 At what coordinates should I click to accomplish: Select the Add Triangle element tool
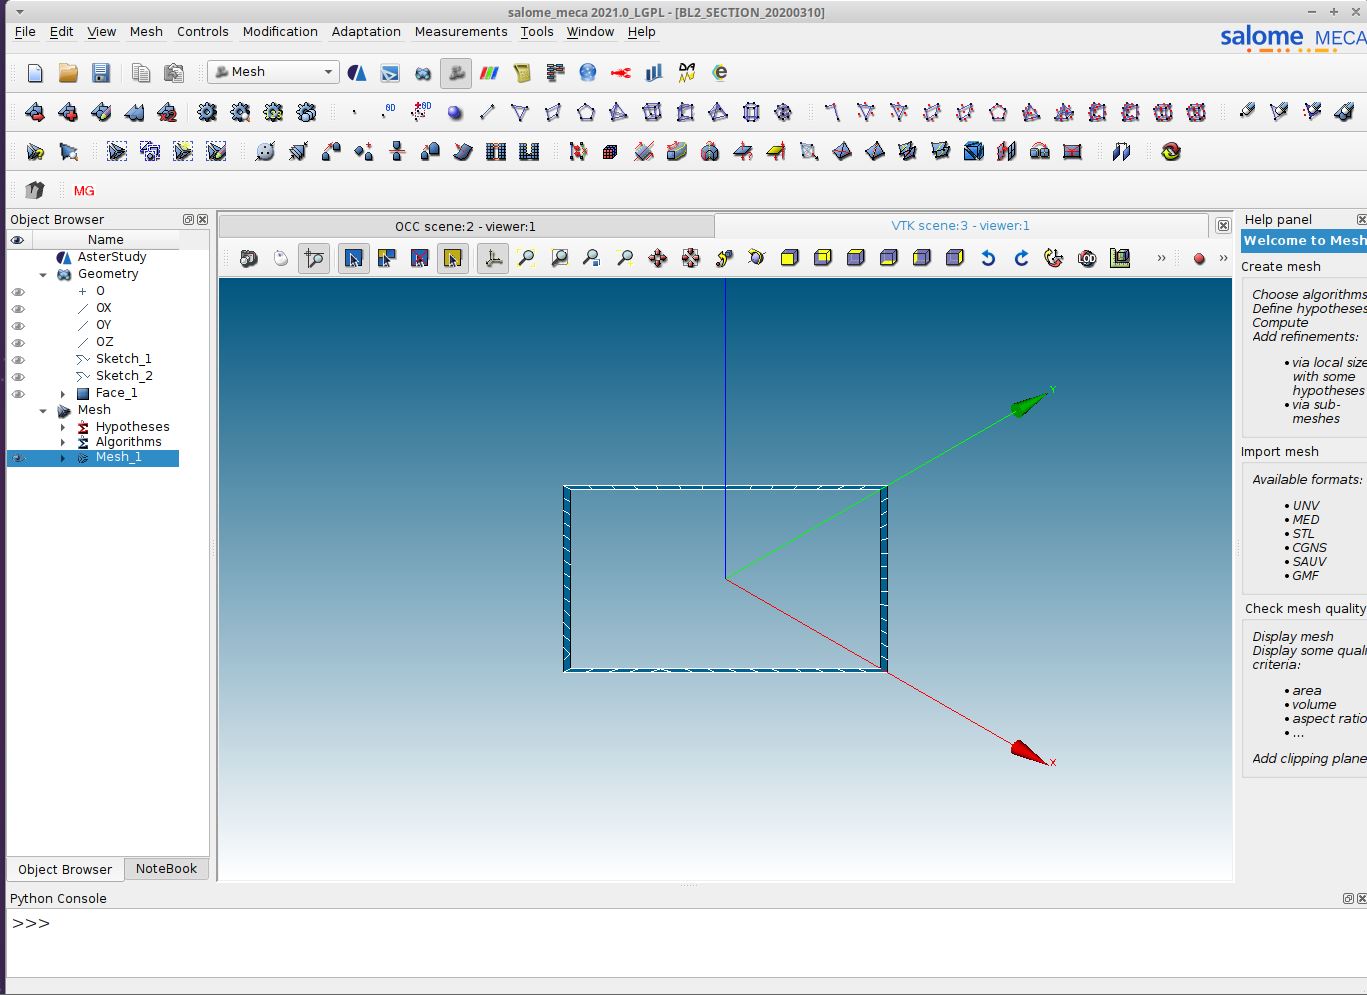520,112
